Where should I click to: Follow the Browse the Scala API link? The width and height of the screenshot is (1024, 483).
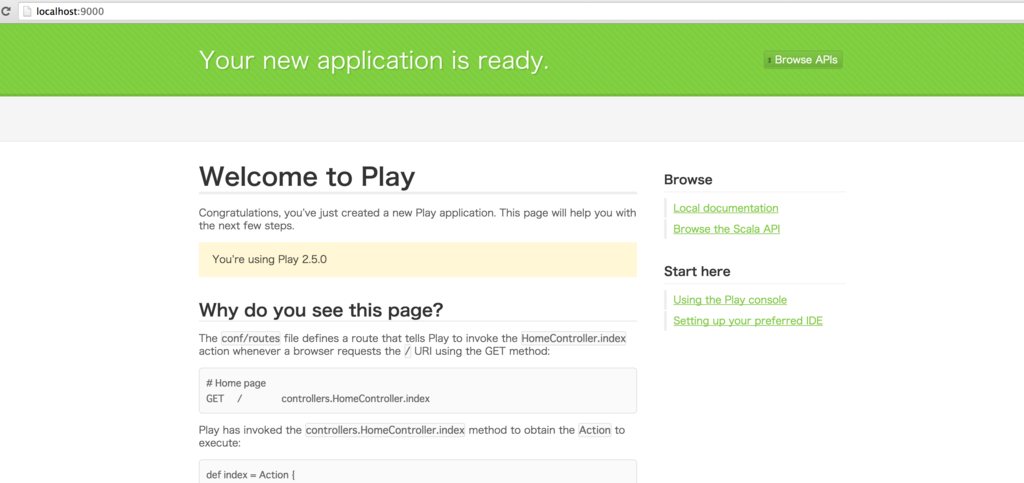click(726, 229)
